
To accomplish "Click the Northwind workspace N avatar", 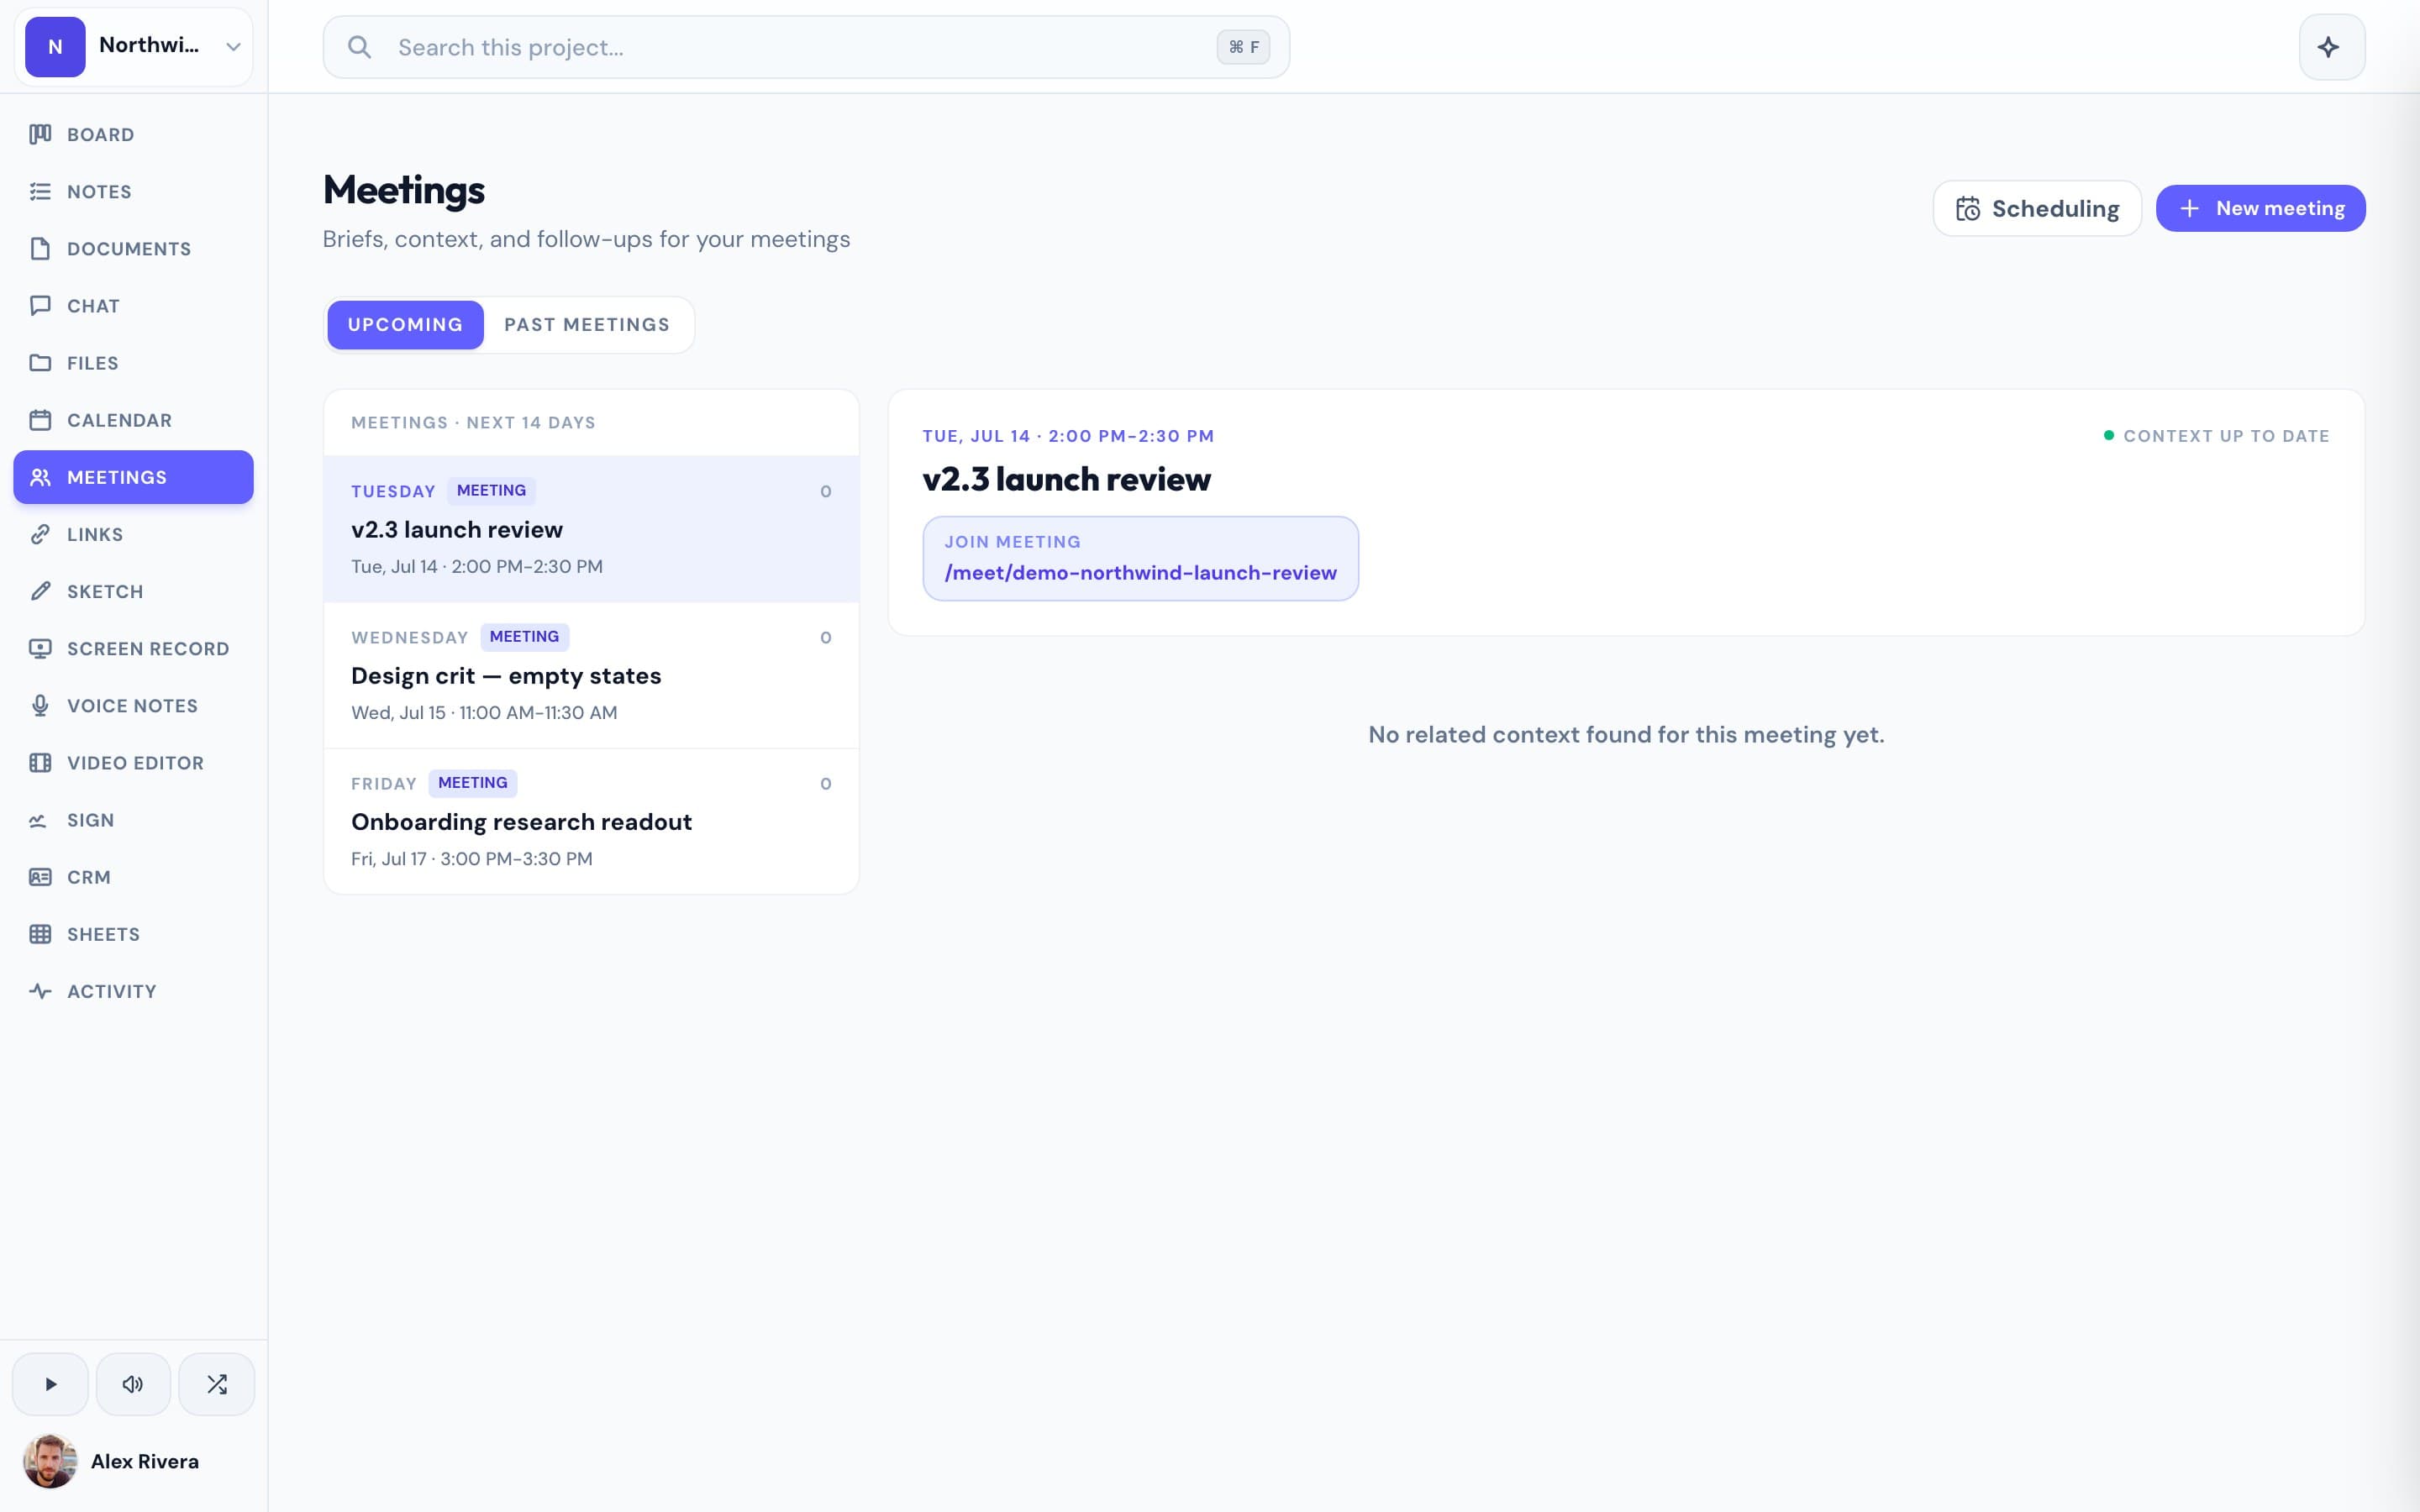I will (x=55, y=46).
